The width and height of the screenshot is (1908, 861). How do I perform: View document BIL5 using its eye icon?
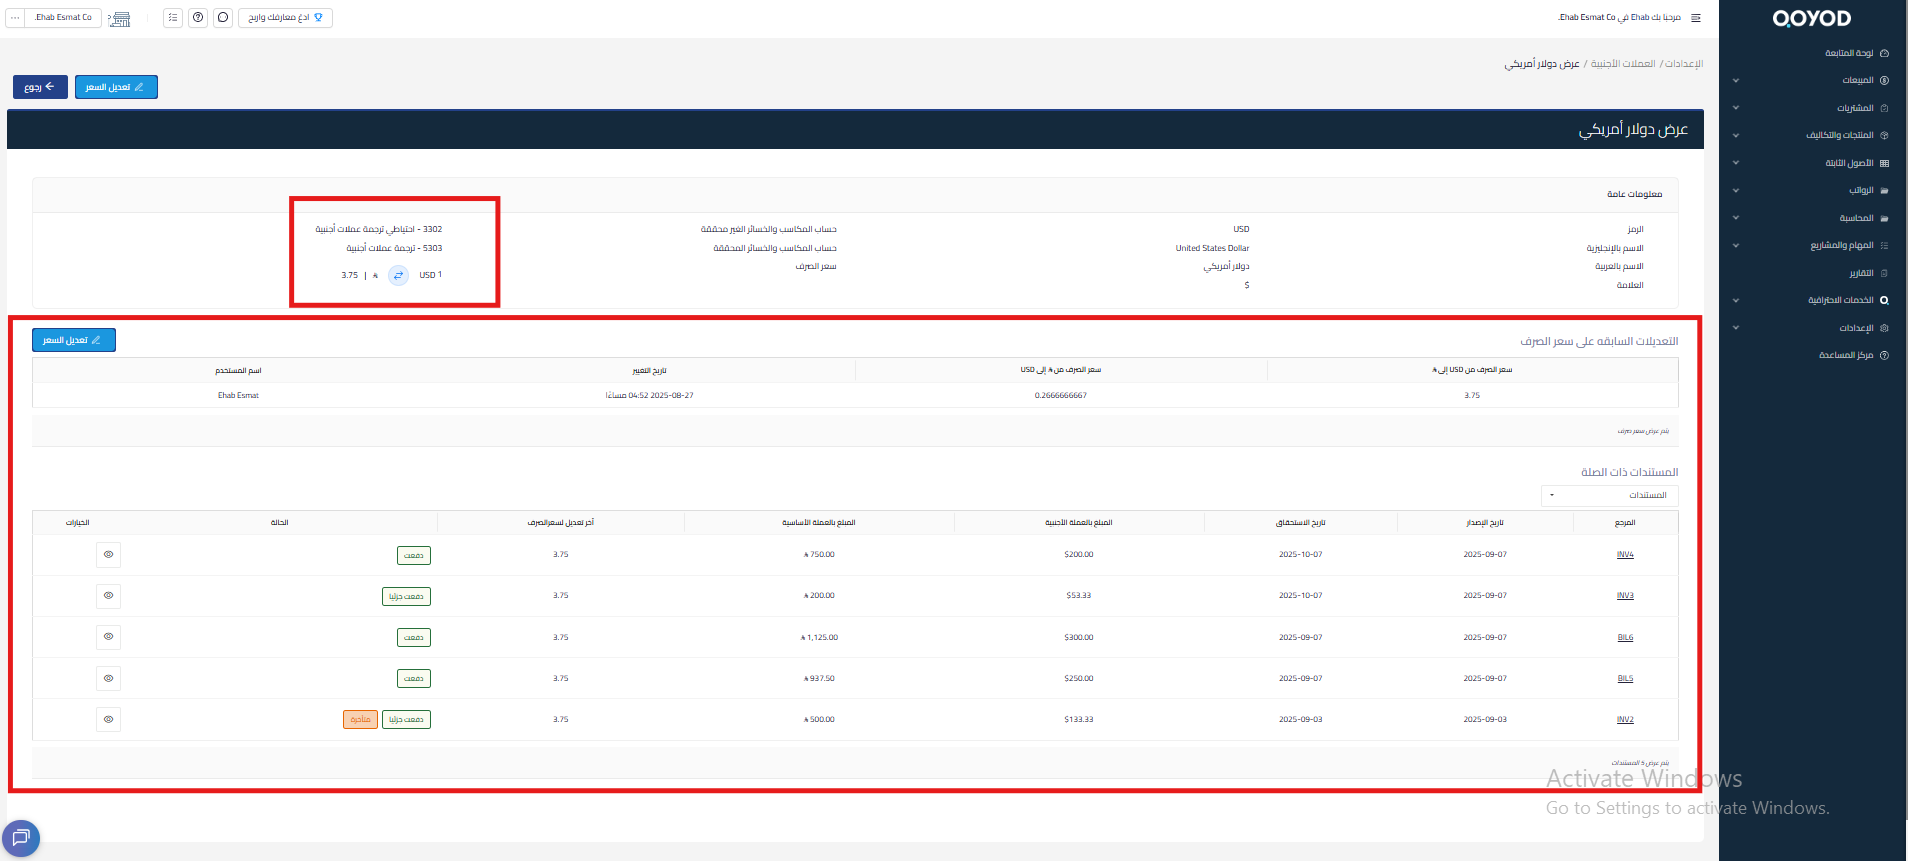point(108,678)
